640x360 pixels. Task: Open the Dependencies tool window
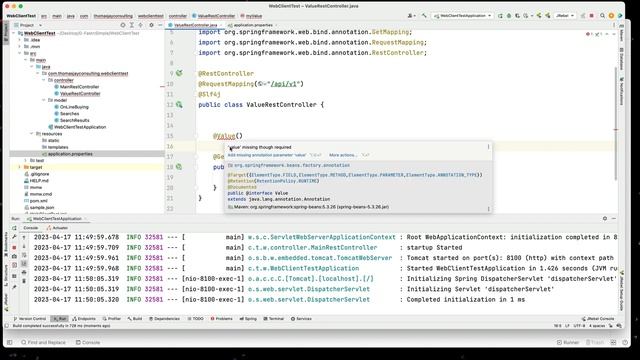pos(164,319)
